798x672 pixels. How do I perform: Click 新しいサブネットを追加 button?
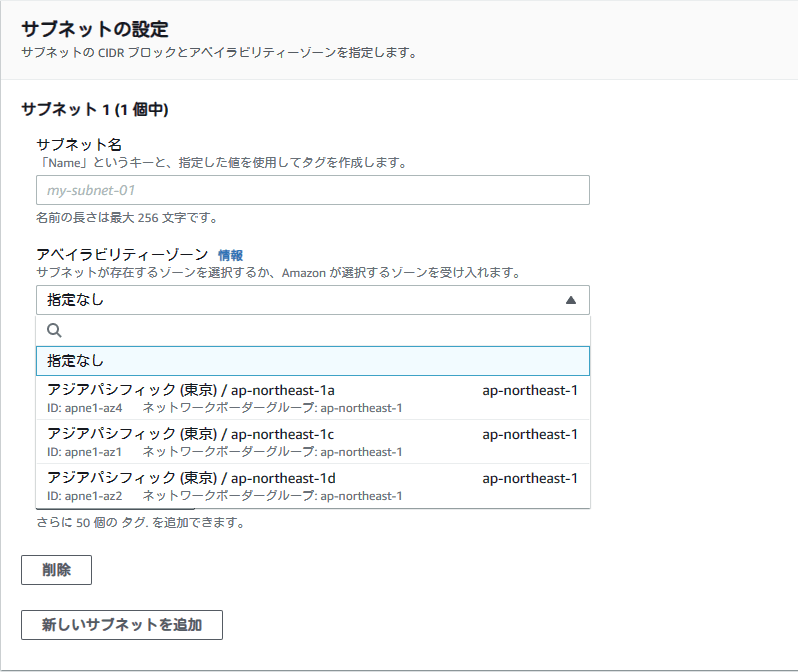coord(122,625)
